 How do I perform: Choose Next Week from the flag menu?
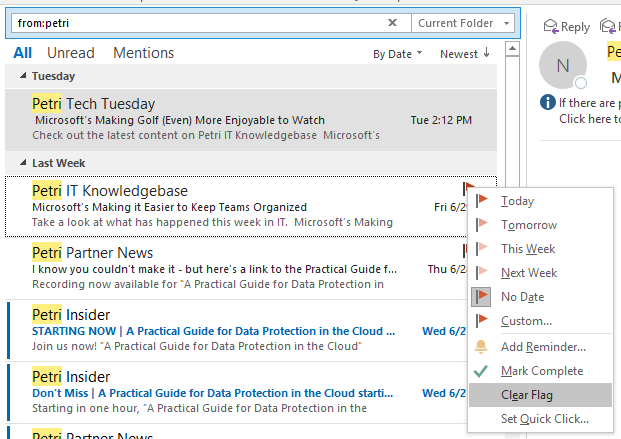pos(540,273)
